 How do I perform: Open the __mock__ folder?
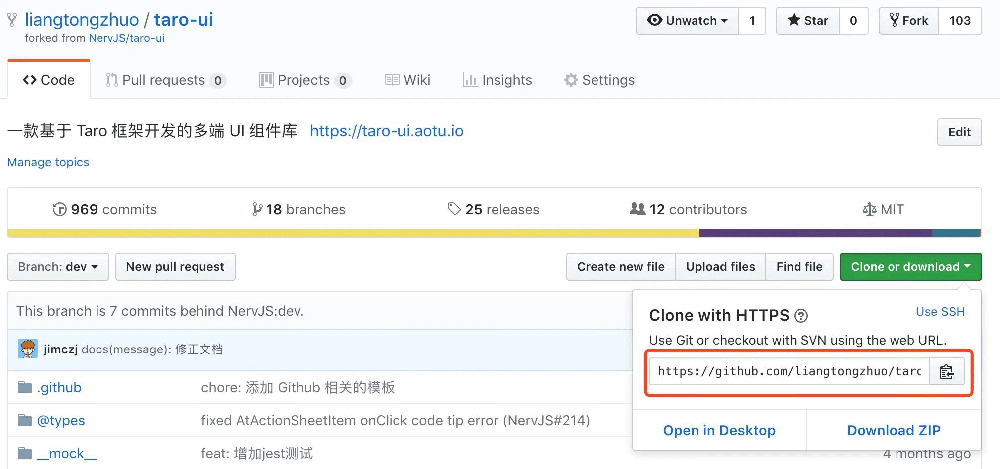[x=66, y=454]
